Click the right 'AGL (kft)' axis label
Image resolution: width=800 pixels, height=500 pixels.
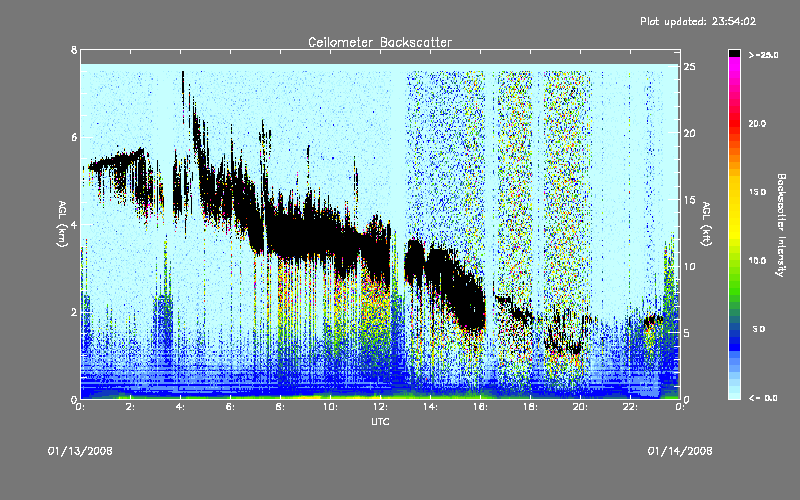706,224
